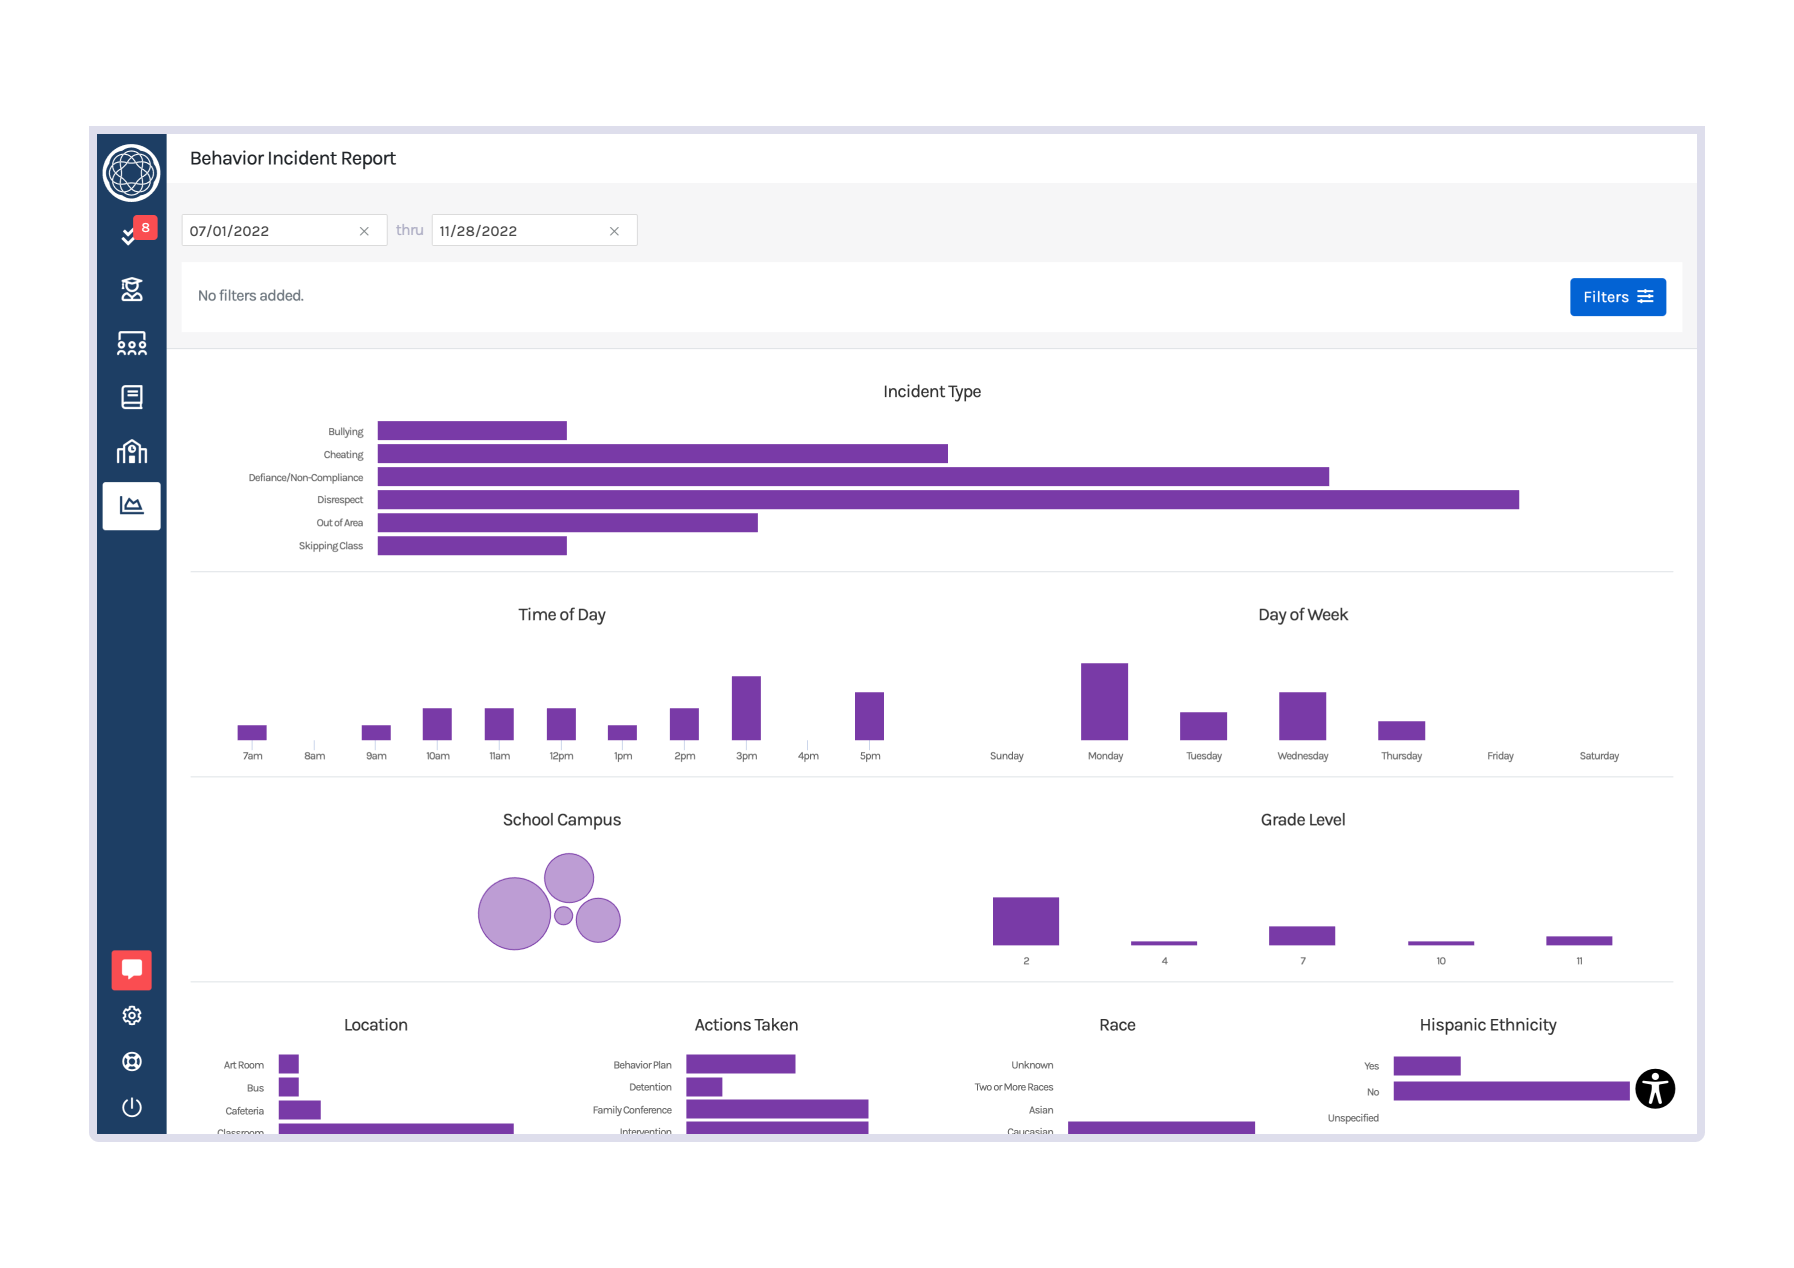This screenshot has height=1268, width=1794.
Task: Click the Skipping Class bar
Action: tap(472, 546)
